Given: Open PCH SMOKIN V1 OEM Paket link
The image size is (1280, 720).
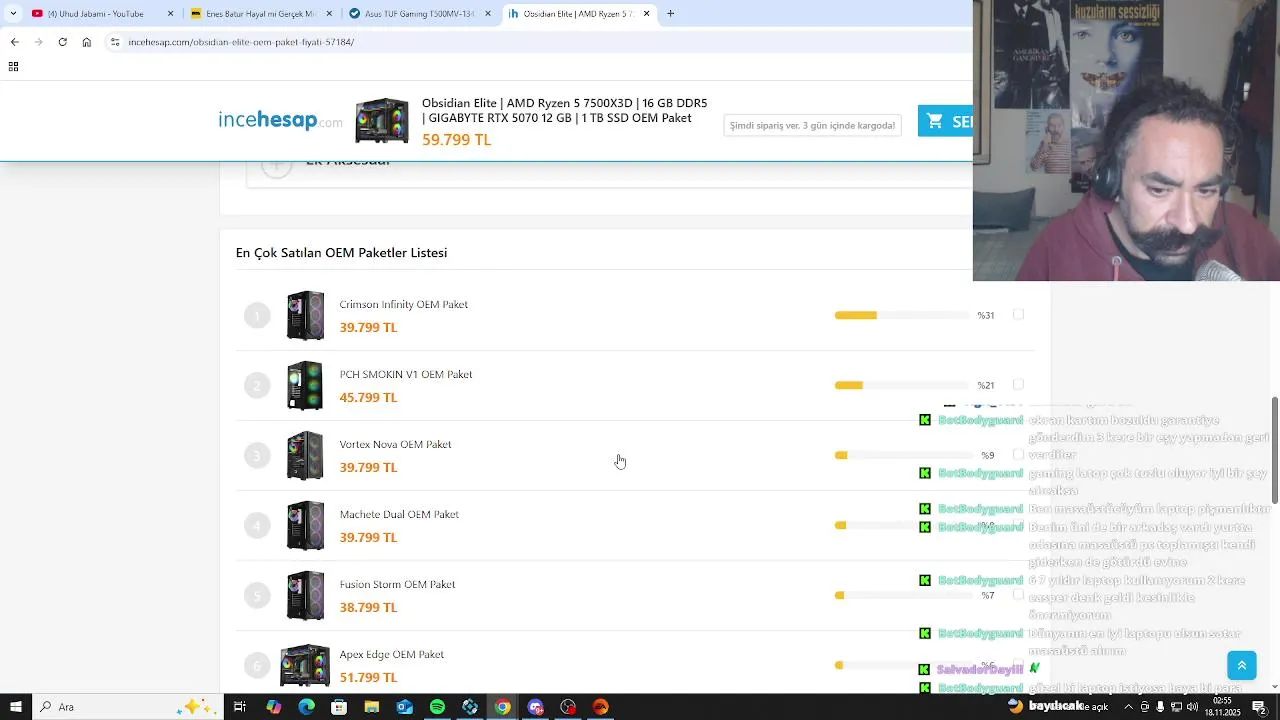Looking at the screenshot, I should pyautogui.click(x=406, y=374).
